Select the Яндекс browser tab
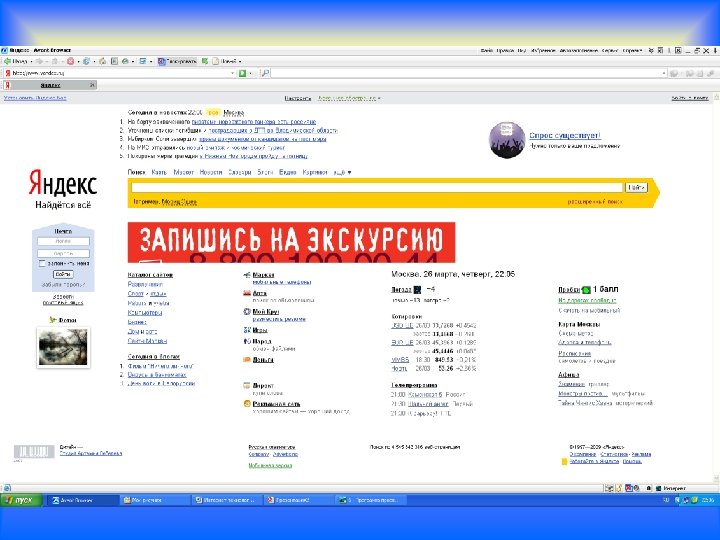 (x=50, y=85)
